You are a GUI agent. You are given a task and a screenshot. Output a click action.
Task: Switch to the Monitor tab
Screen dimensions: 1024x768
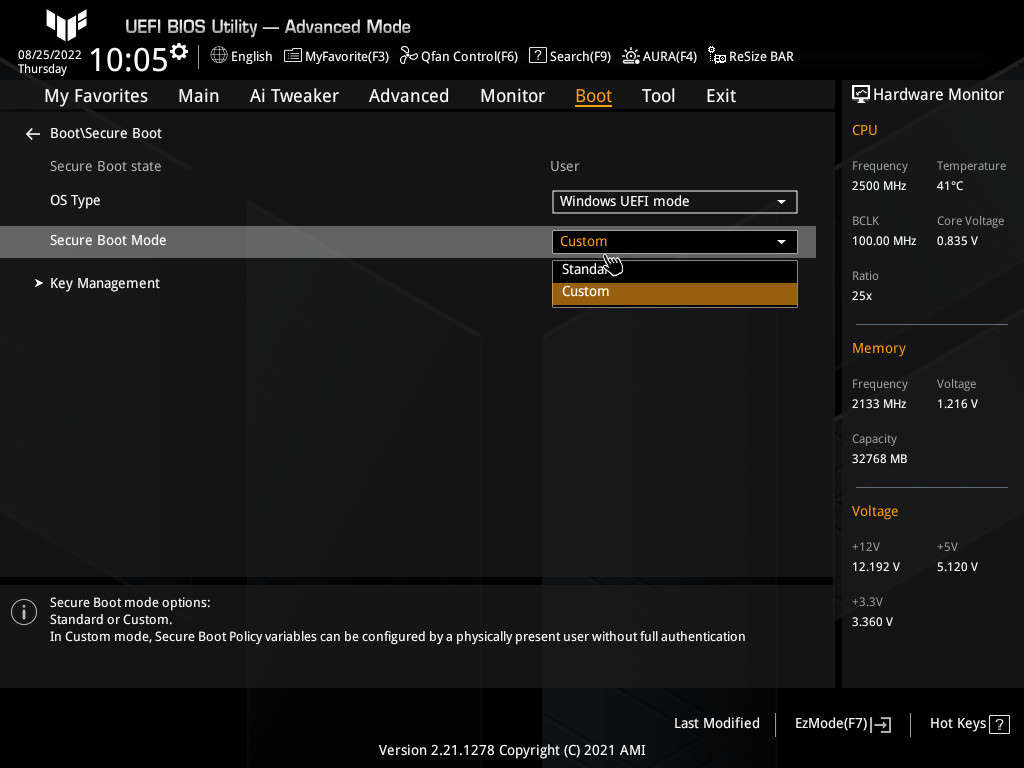[x=512, y=95]
